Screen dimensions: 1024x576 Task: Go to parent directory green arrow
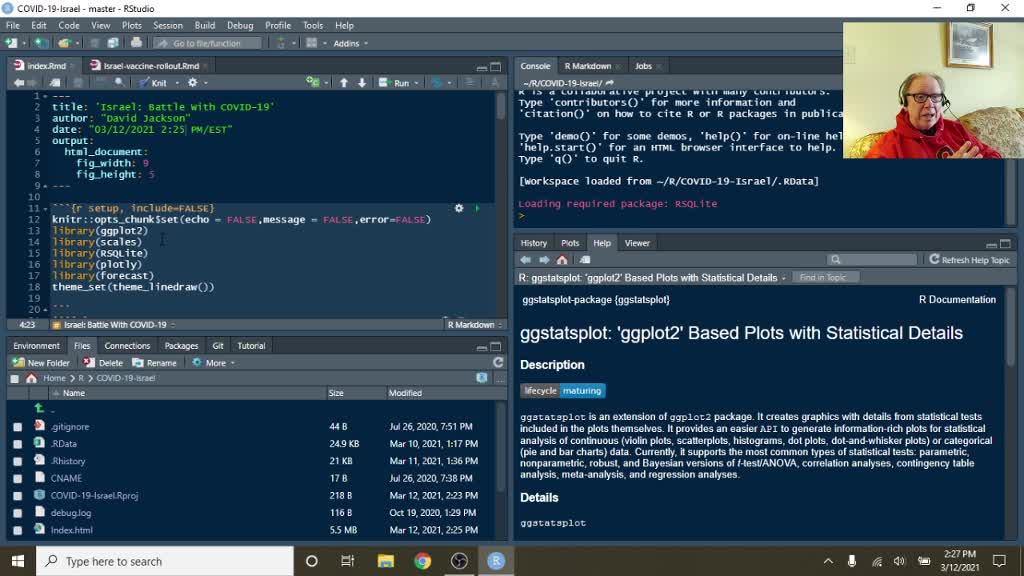(40, 409)
